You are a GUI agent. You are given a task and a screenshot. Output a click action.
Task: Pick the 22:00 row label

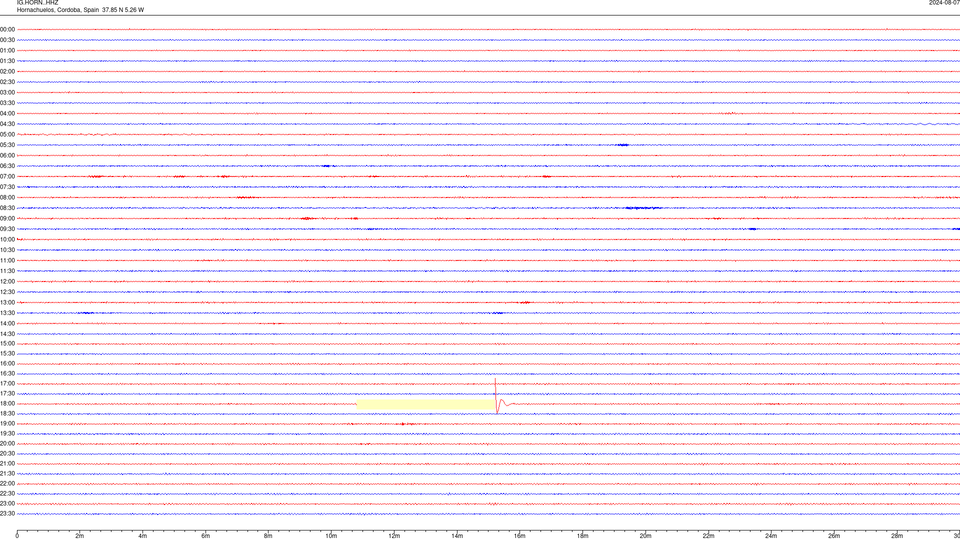point(7,484)
